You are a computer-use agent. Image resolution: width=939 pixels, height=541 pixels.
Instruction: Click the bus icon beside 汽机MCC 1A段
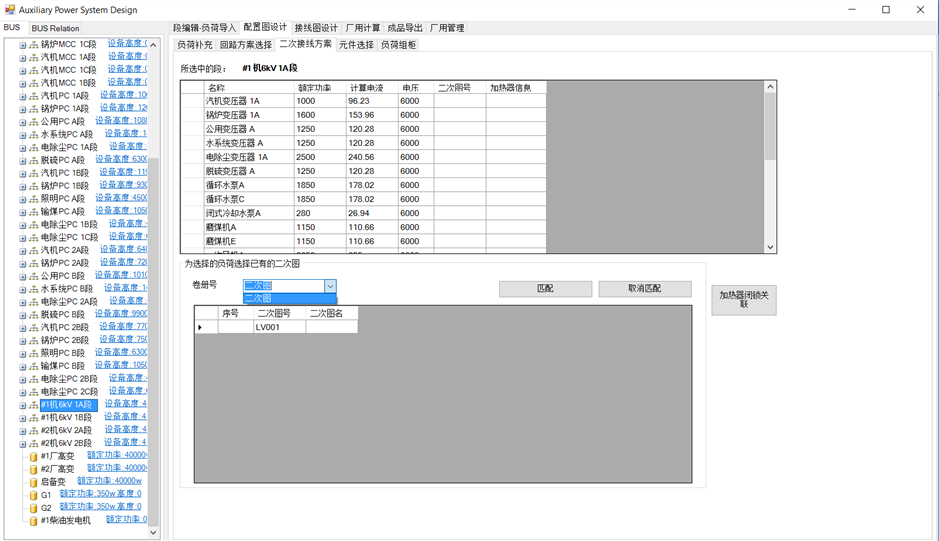(x=34, y=58)
